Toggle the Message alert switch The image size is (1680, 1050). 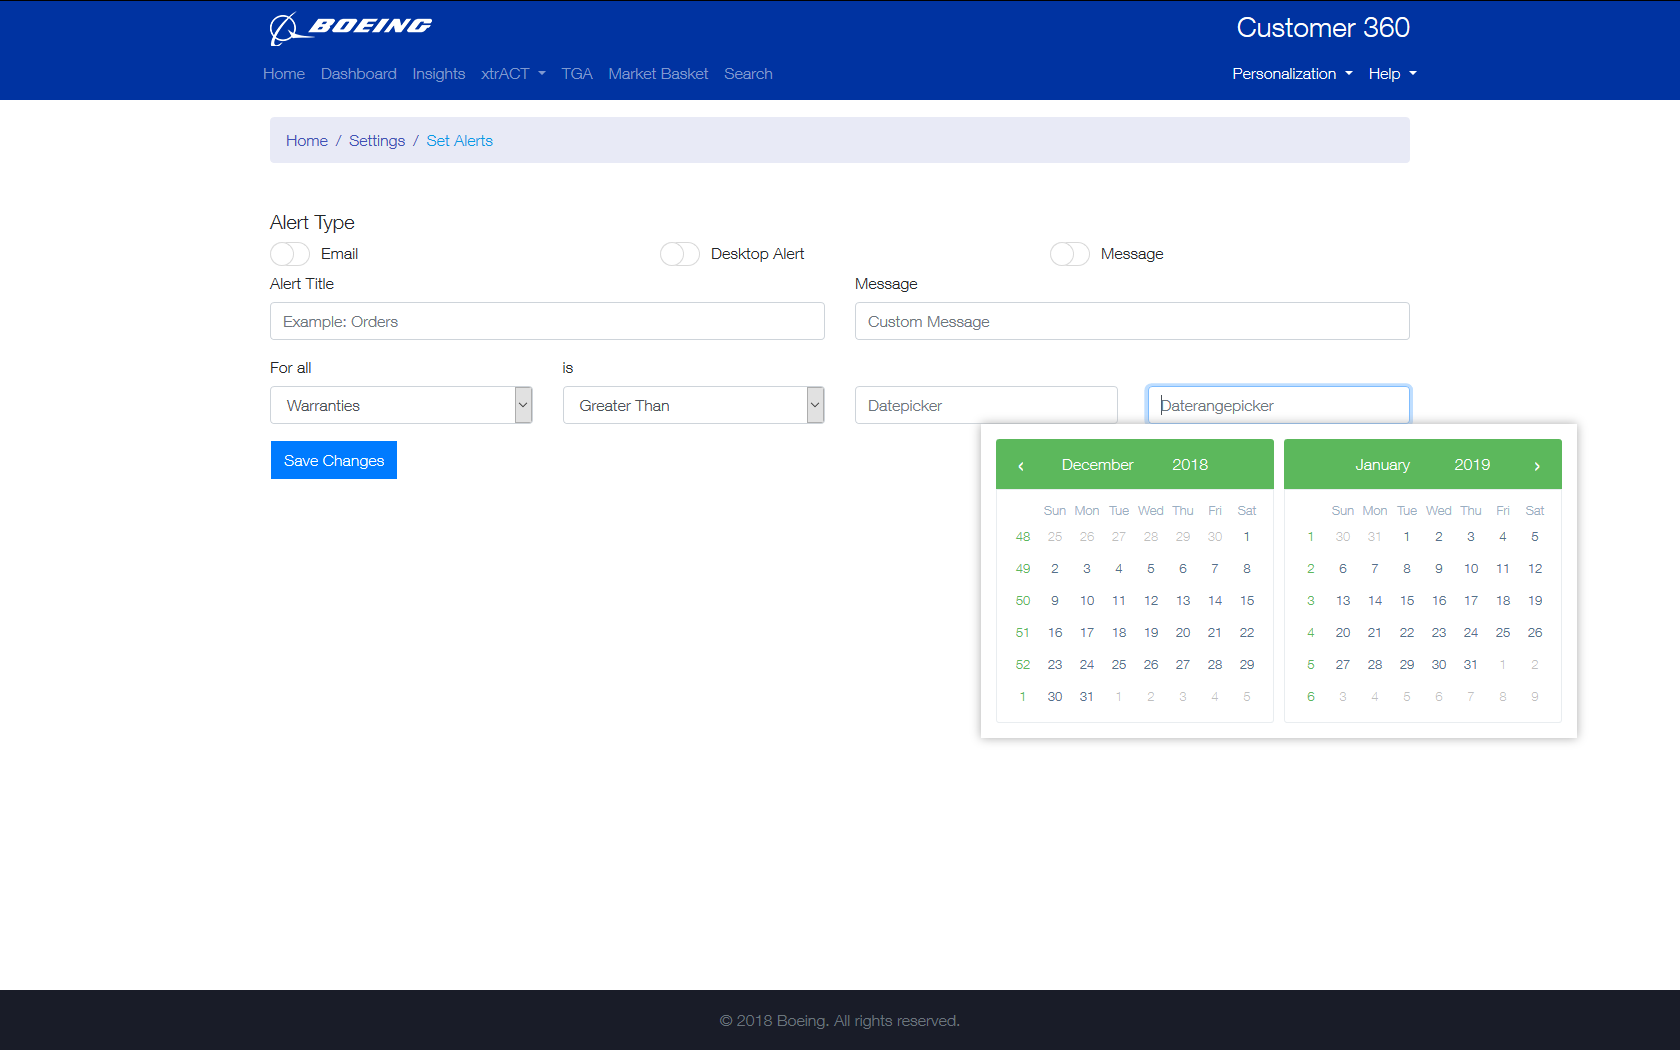1070,254
